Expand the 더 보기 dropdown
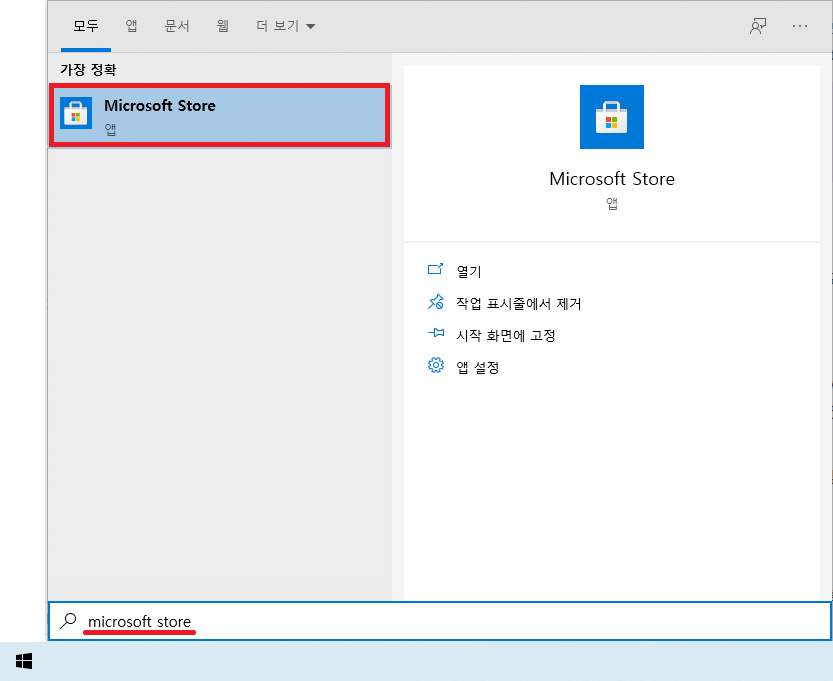Viewport: 833px width, 681px height. tap(285, 26)
